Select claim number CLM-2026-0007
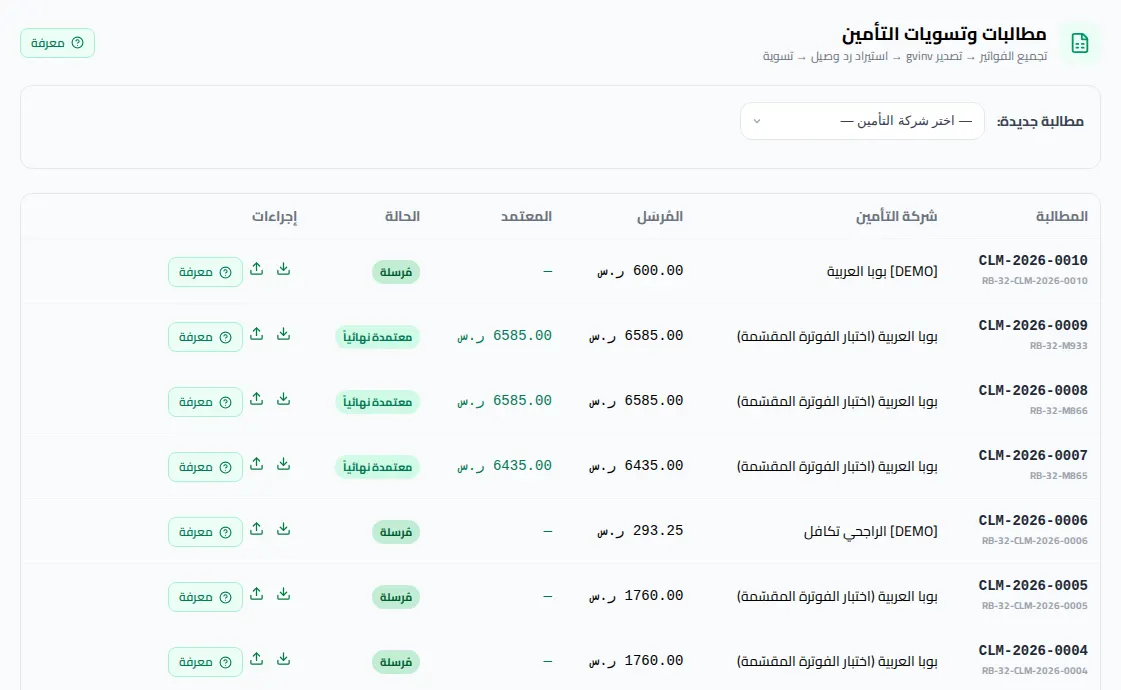 1033,455
